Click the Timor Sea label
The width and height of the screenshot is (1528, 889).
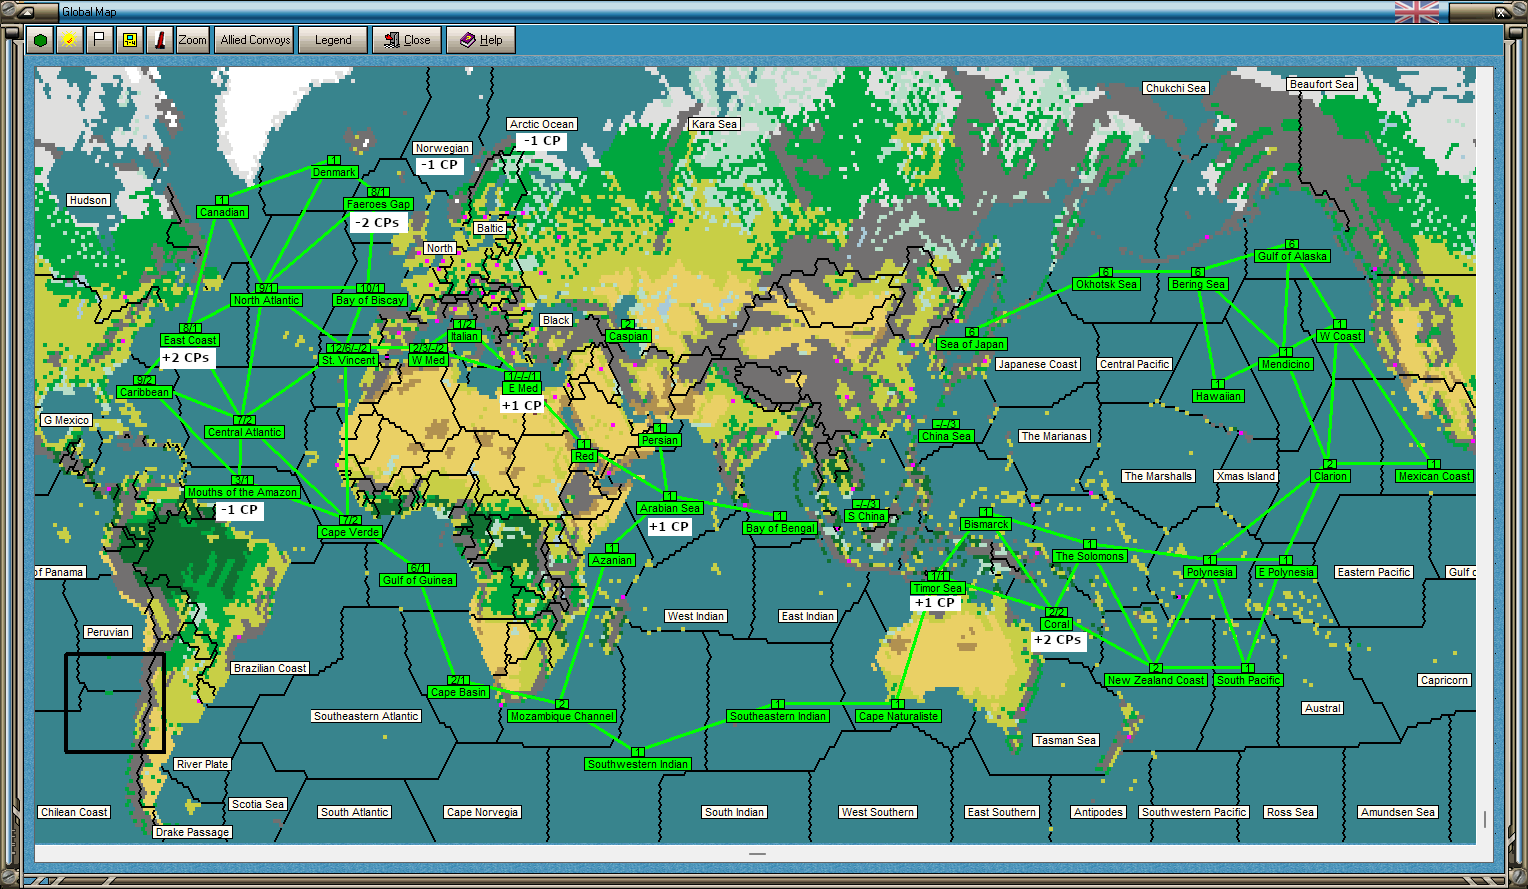tap(937, 588)
